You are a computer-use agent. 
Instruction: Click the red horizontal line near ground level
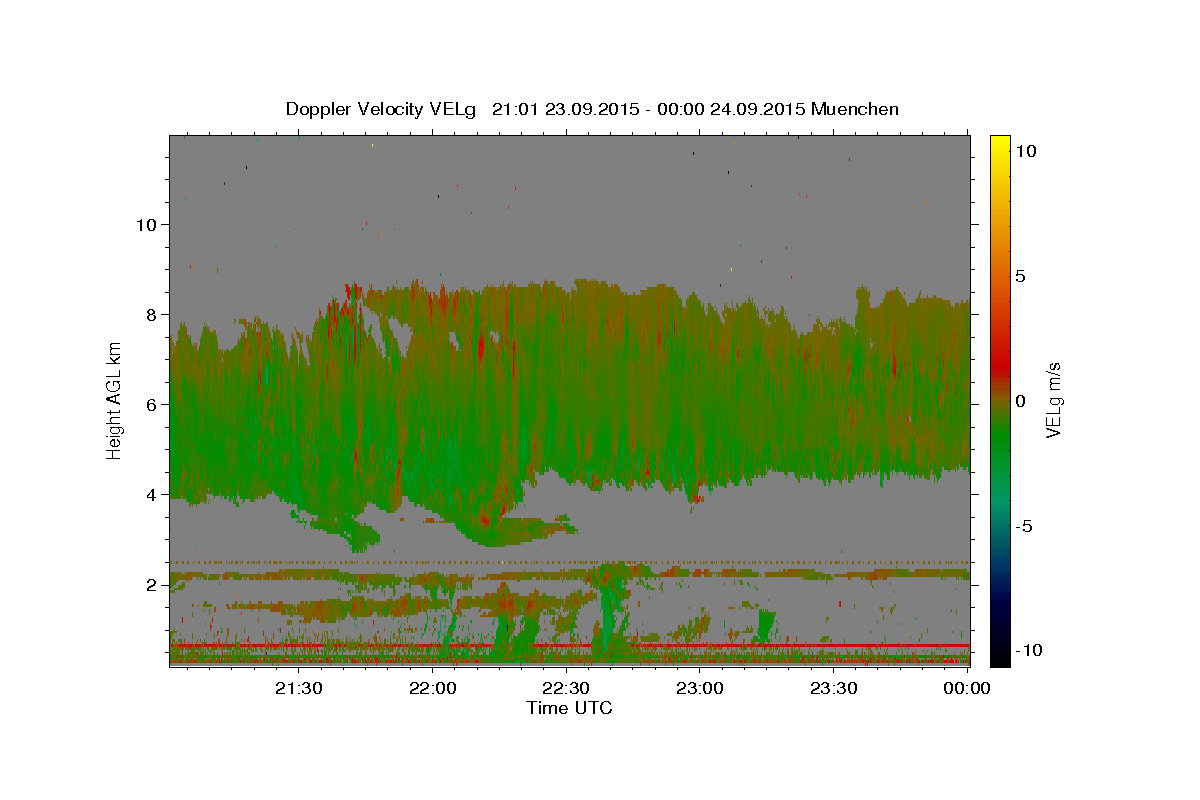(569, 646)
